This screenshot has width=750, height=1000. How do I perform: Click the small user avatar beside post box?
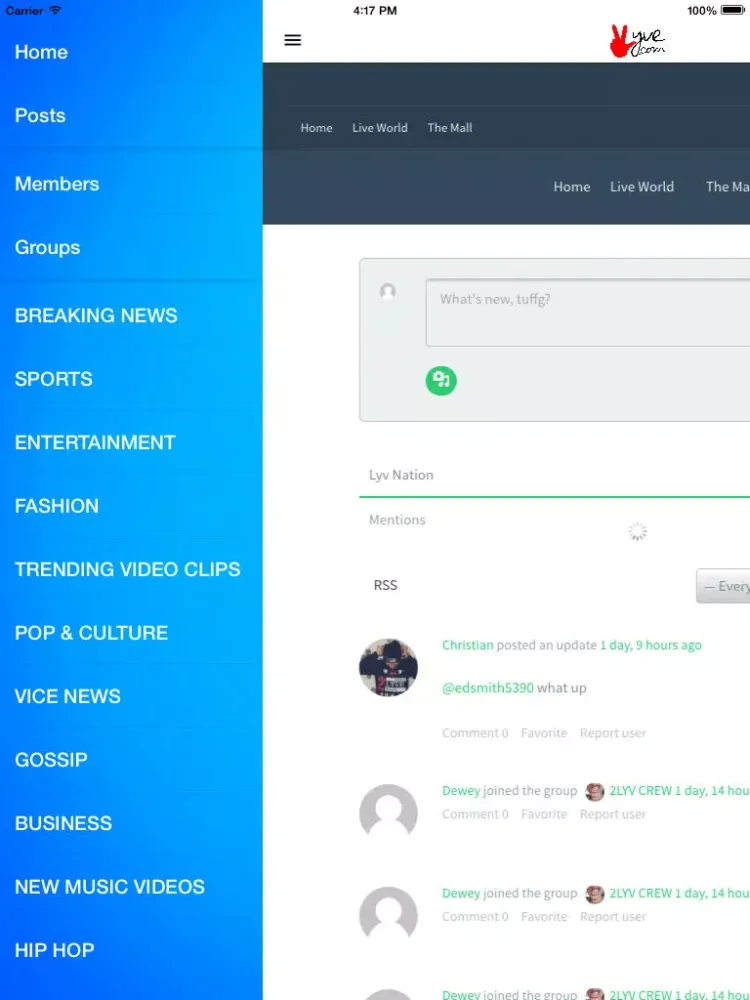pos(388,291)
